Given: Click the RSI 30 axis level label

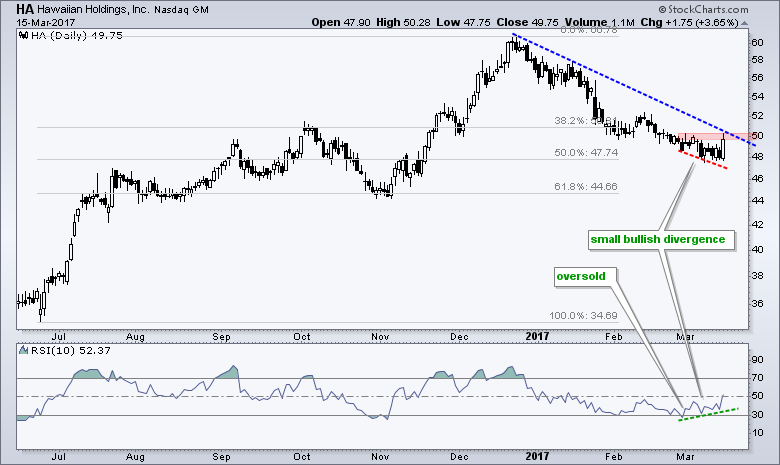Looking at the screenshot, I should coord(757,415).
